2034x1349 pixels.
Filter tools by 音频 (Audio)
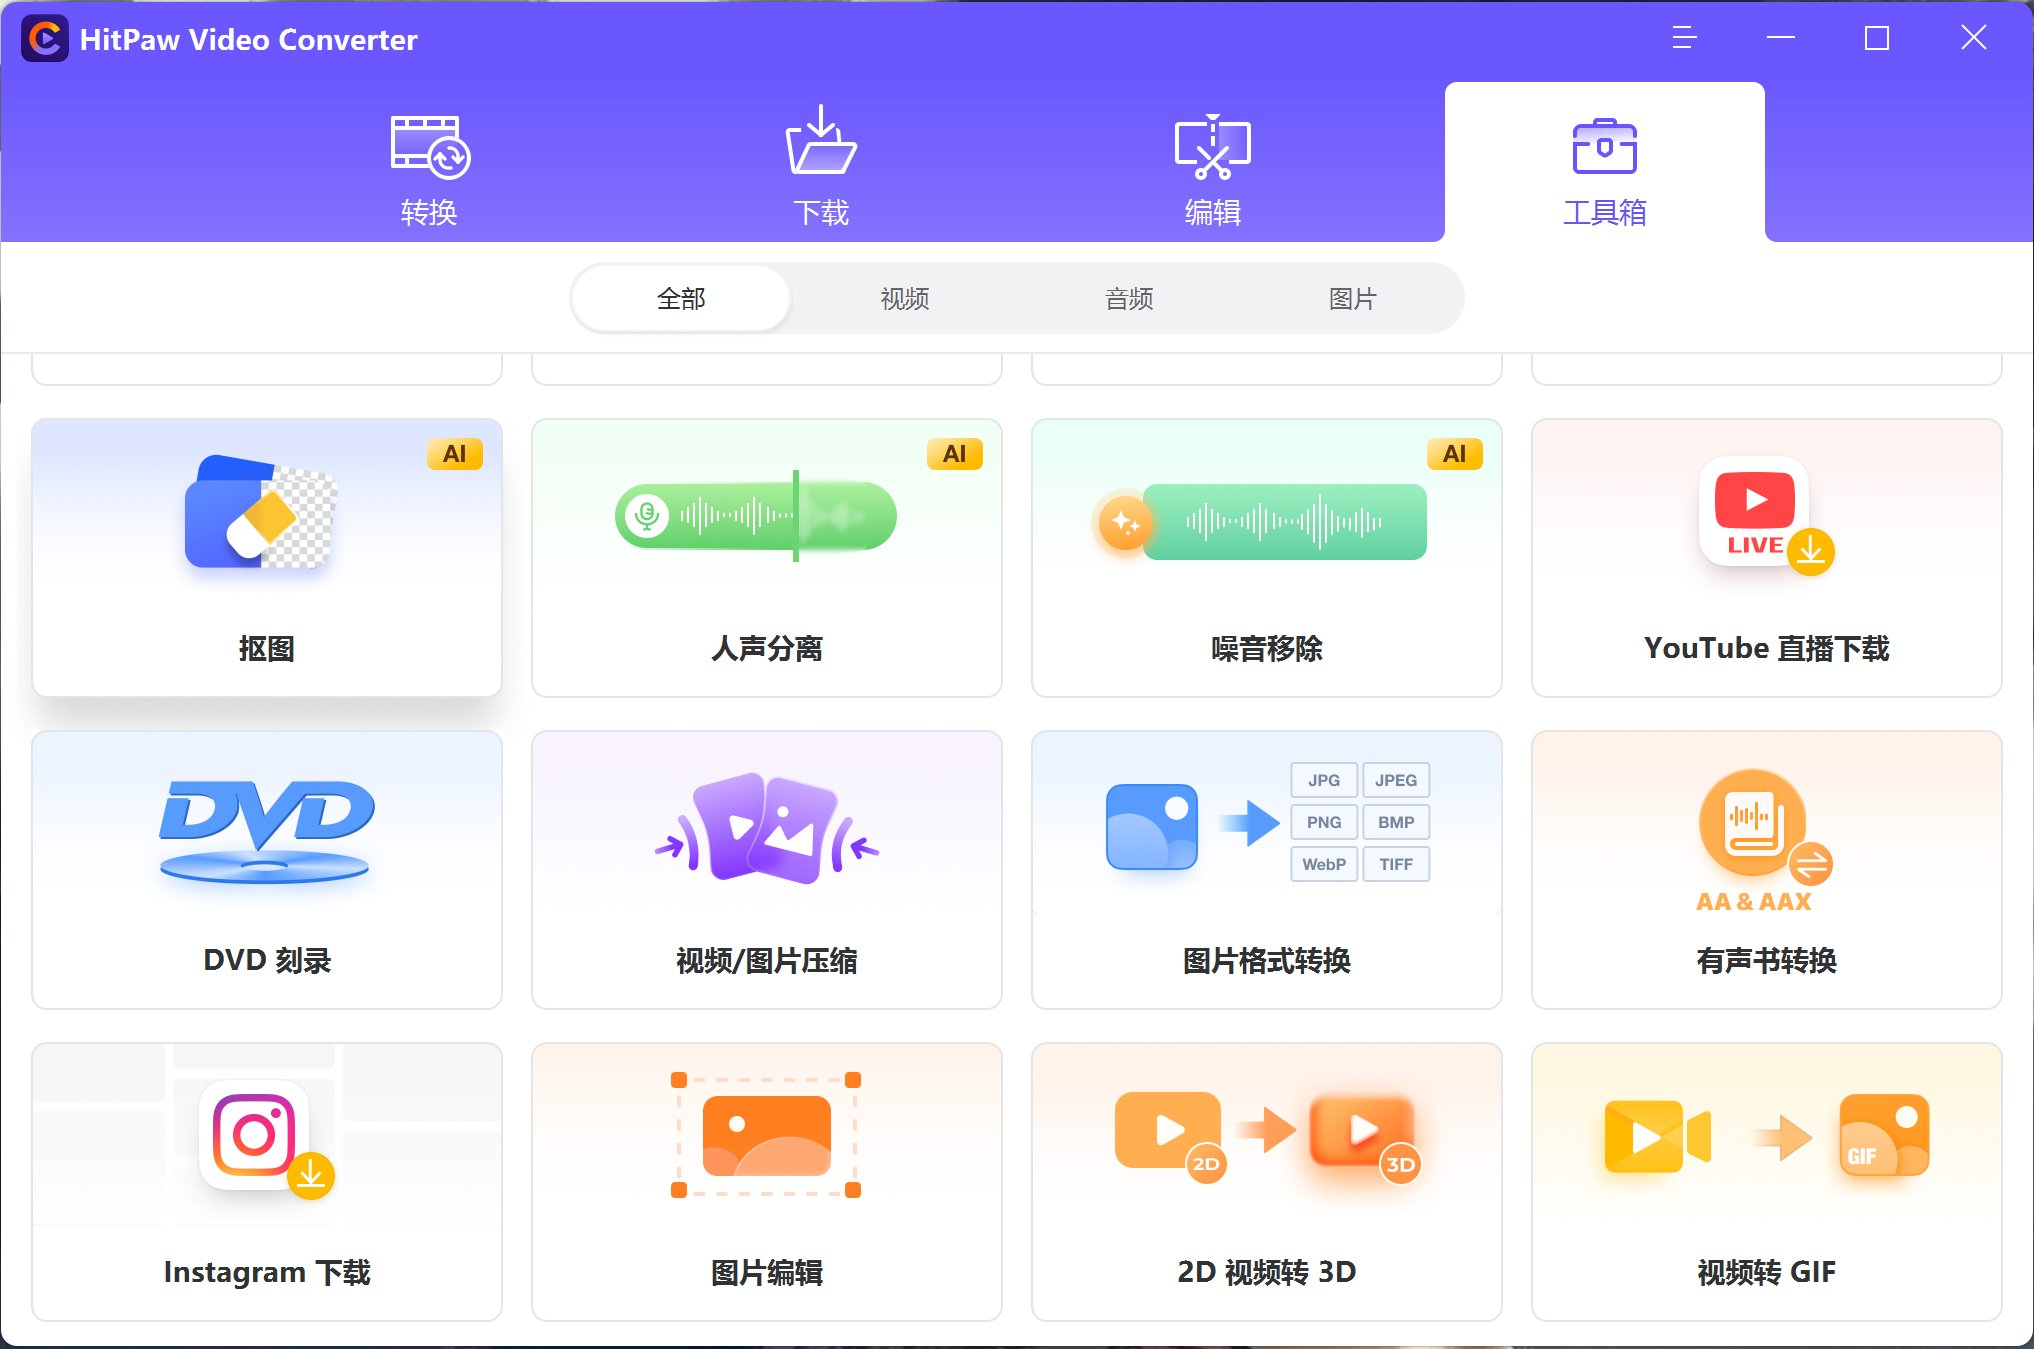coord(1129,298)
